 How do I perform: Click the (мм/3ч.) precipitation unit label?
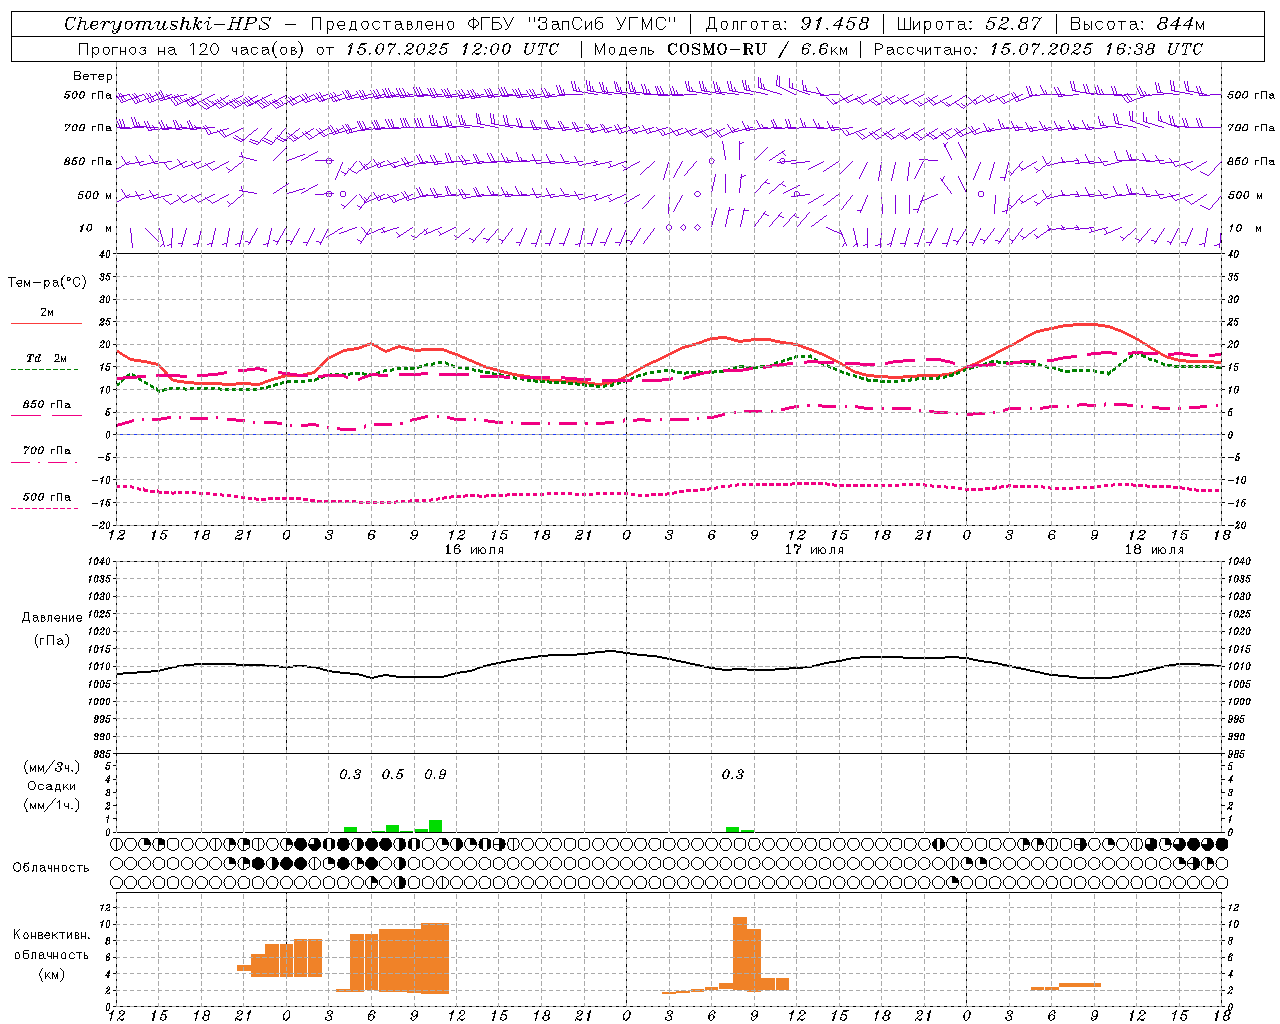51,768
